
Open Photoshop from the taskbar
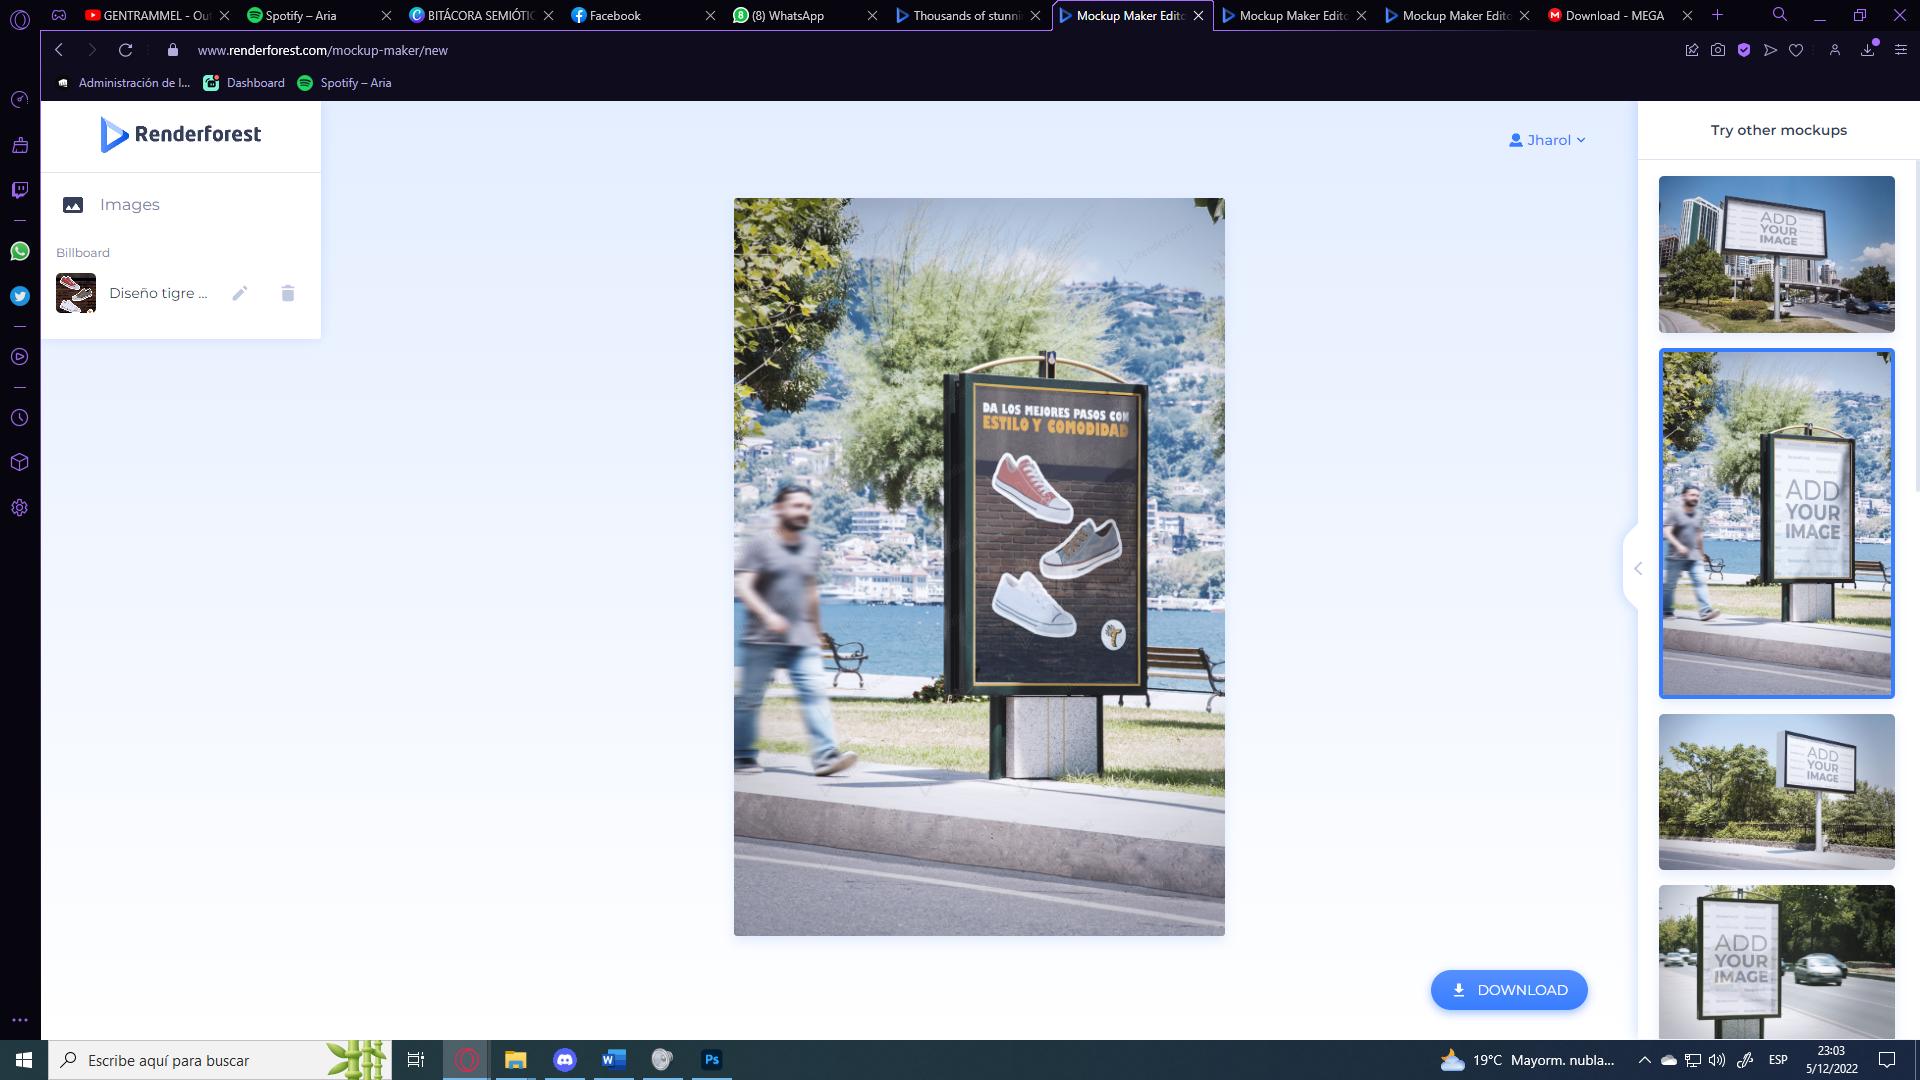712,1060
